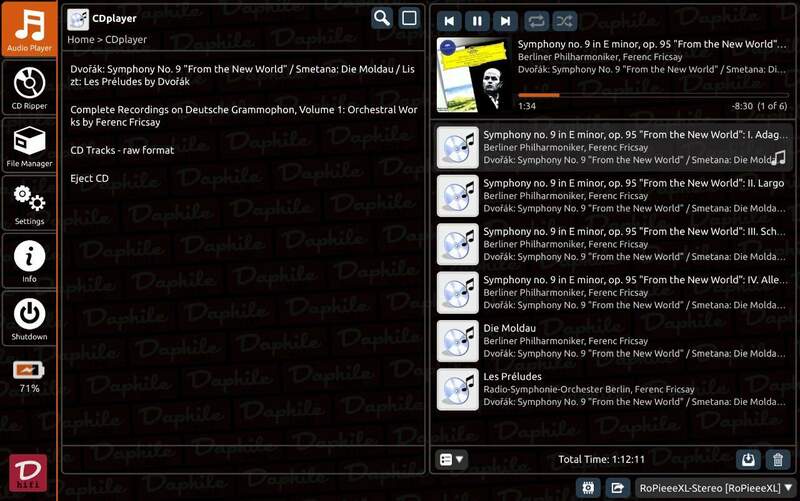This screenshot has height=501, width=800.
Task: Toggle shuffle mode
Action: 564,21
